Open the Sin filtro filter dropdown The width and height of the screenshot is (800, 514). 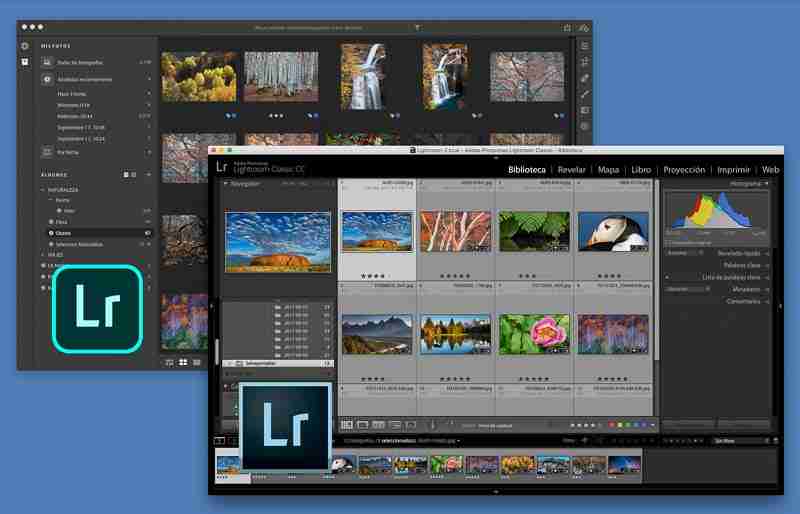(x=740, y=440)
